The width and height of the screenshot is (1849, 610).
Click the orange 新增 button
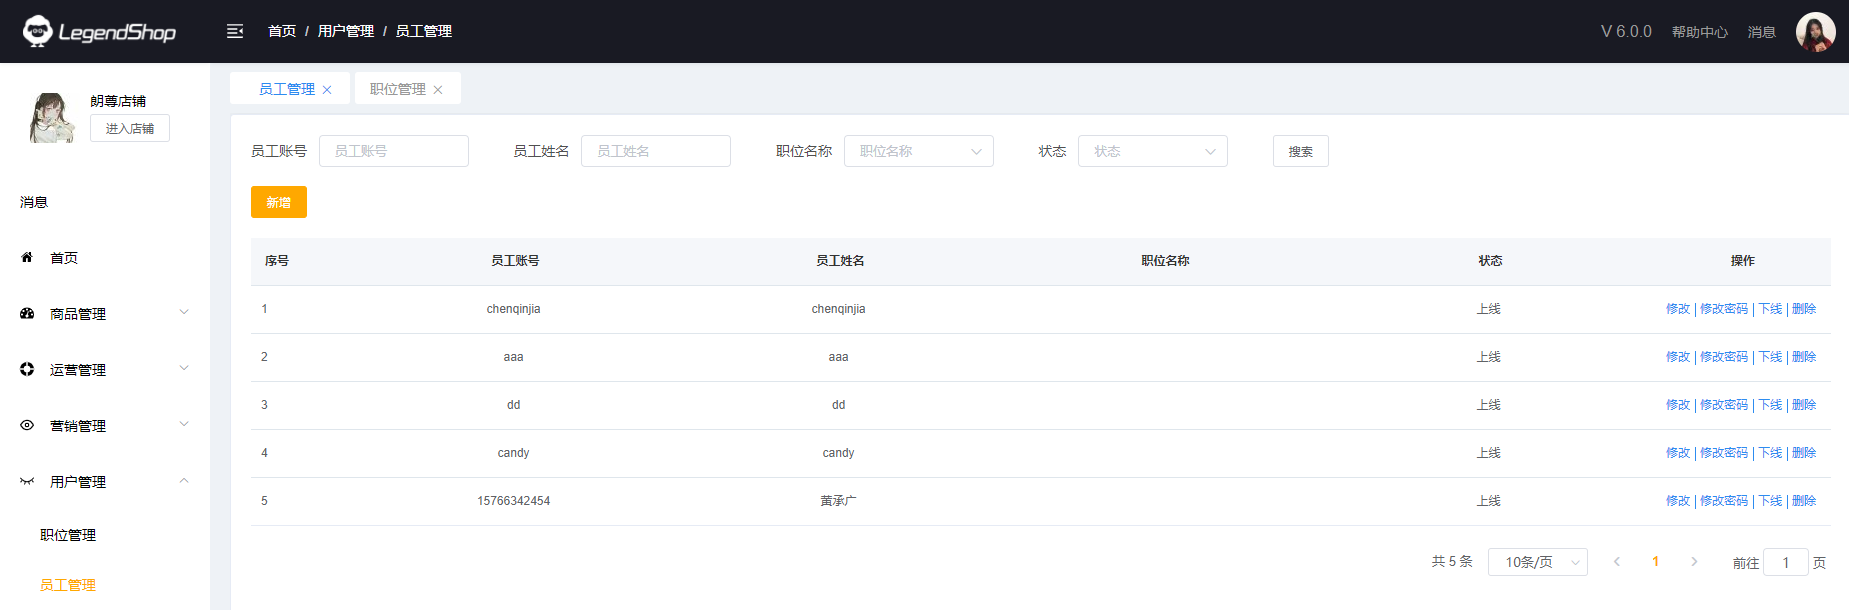[x=278, y=202]
